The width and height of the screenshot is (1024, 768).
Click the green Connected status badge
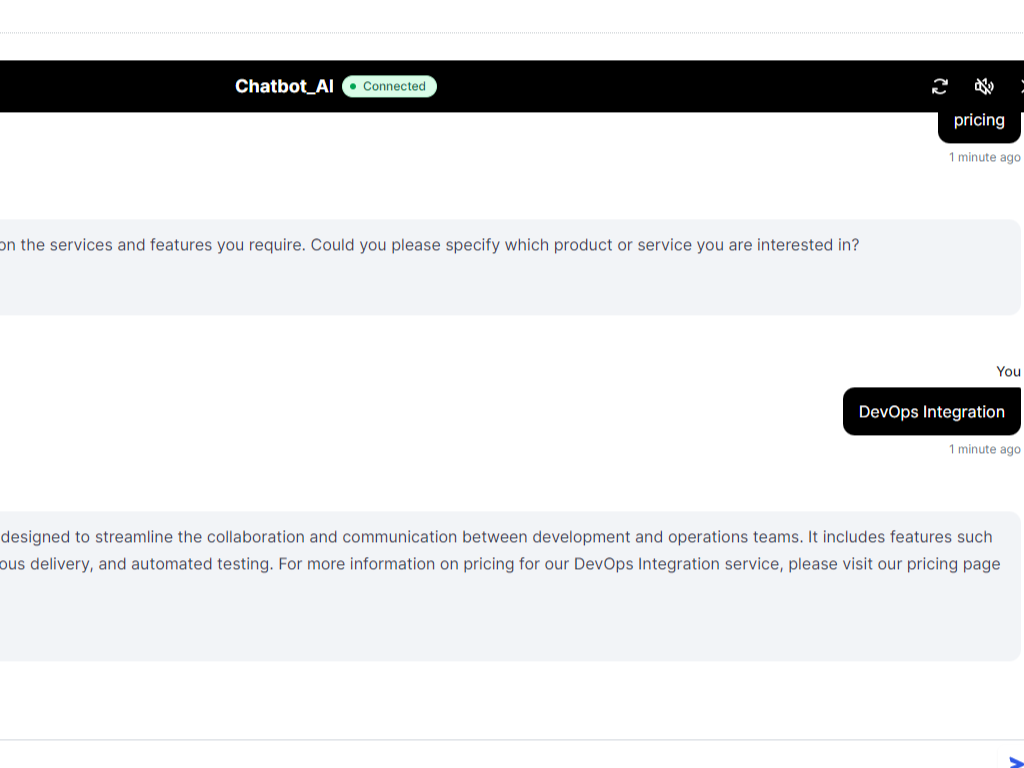click(389, 87)
